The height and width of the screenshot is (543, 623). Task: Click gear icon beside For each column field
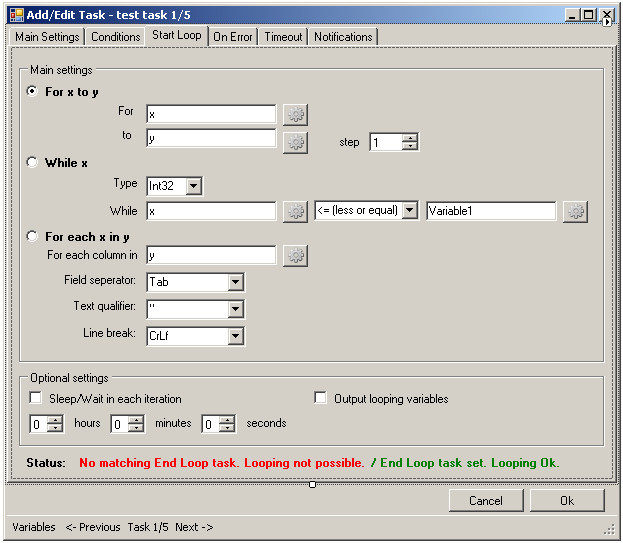coord(295,256)
